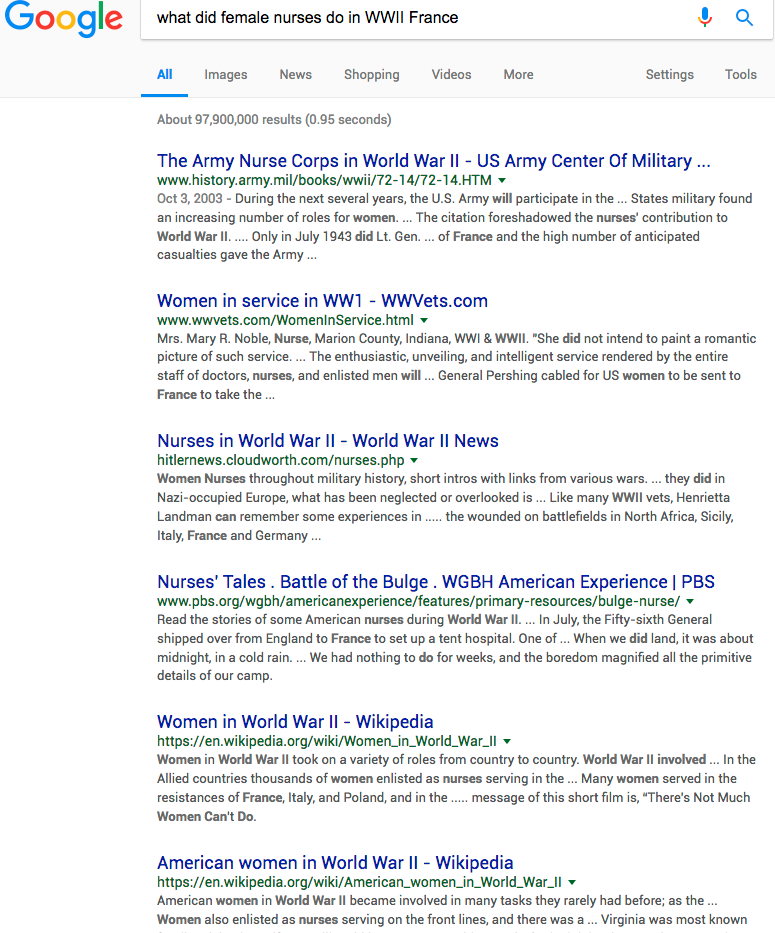
Task: Open Women in World War II - Wikipedia
Action: (295, 722)
